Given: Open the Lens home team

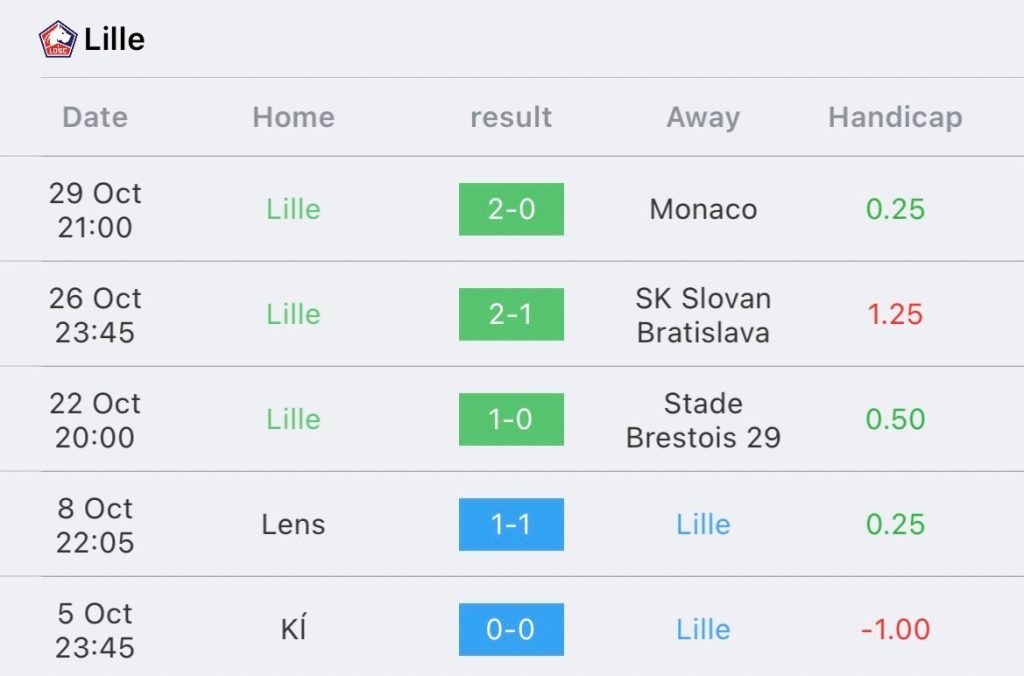Looking at the screenshot, I should [293, 524].
